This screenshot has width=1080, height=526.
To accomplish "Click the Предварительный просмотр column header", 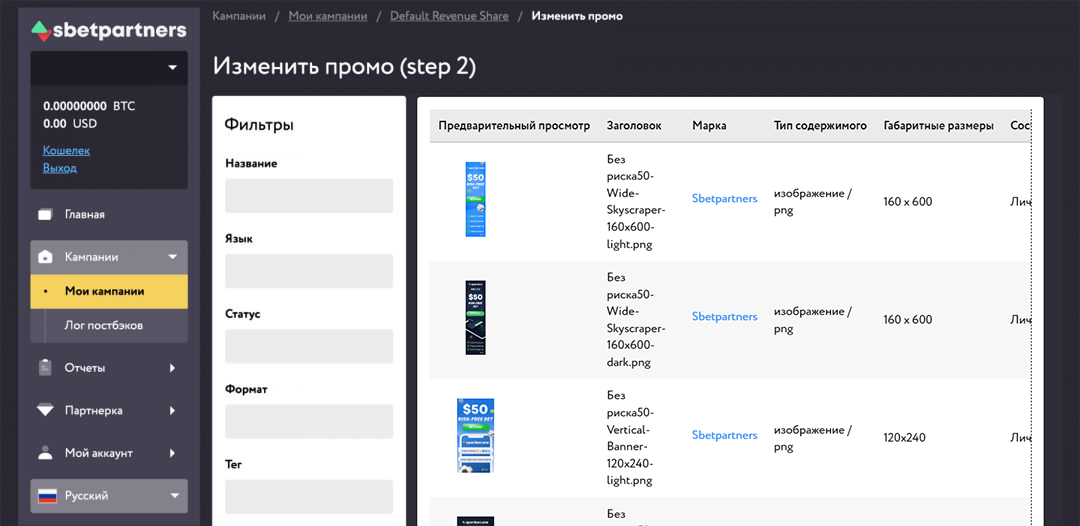I will (515, 126).
